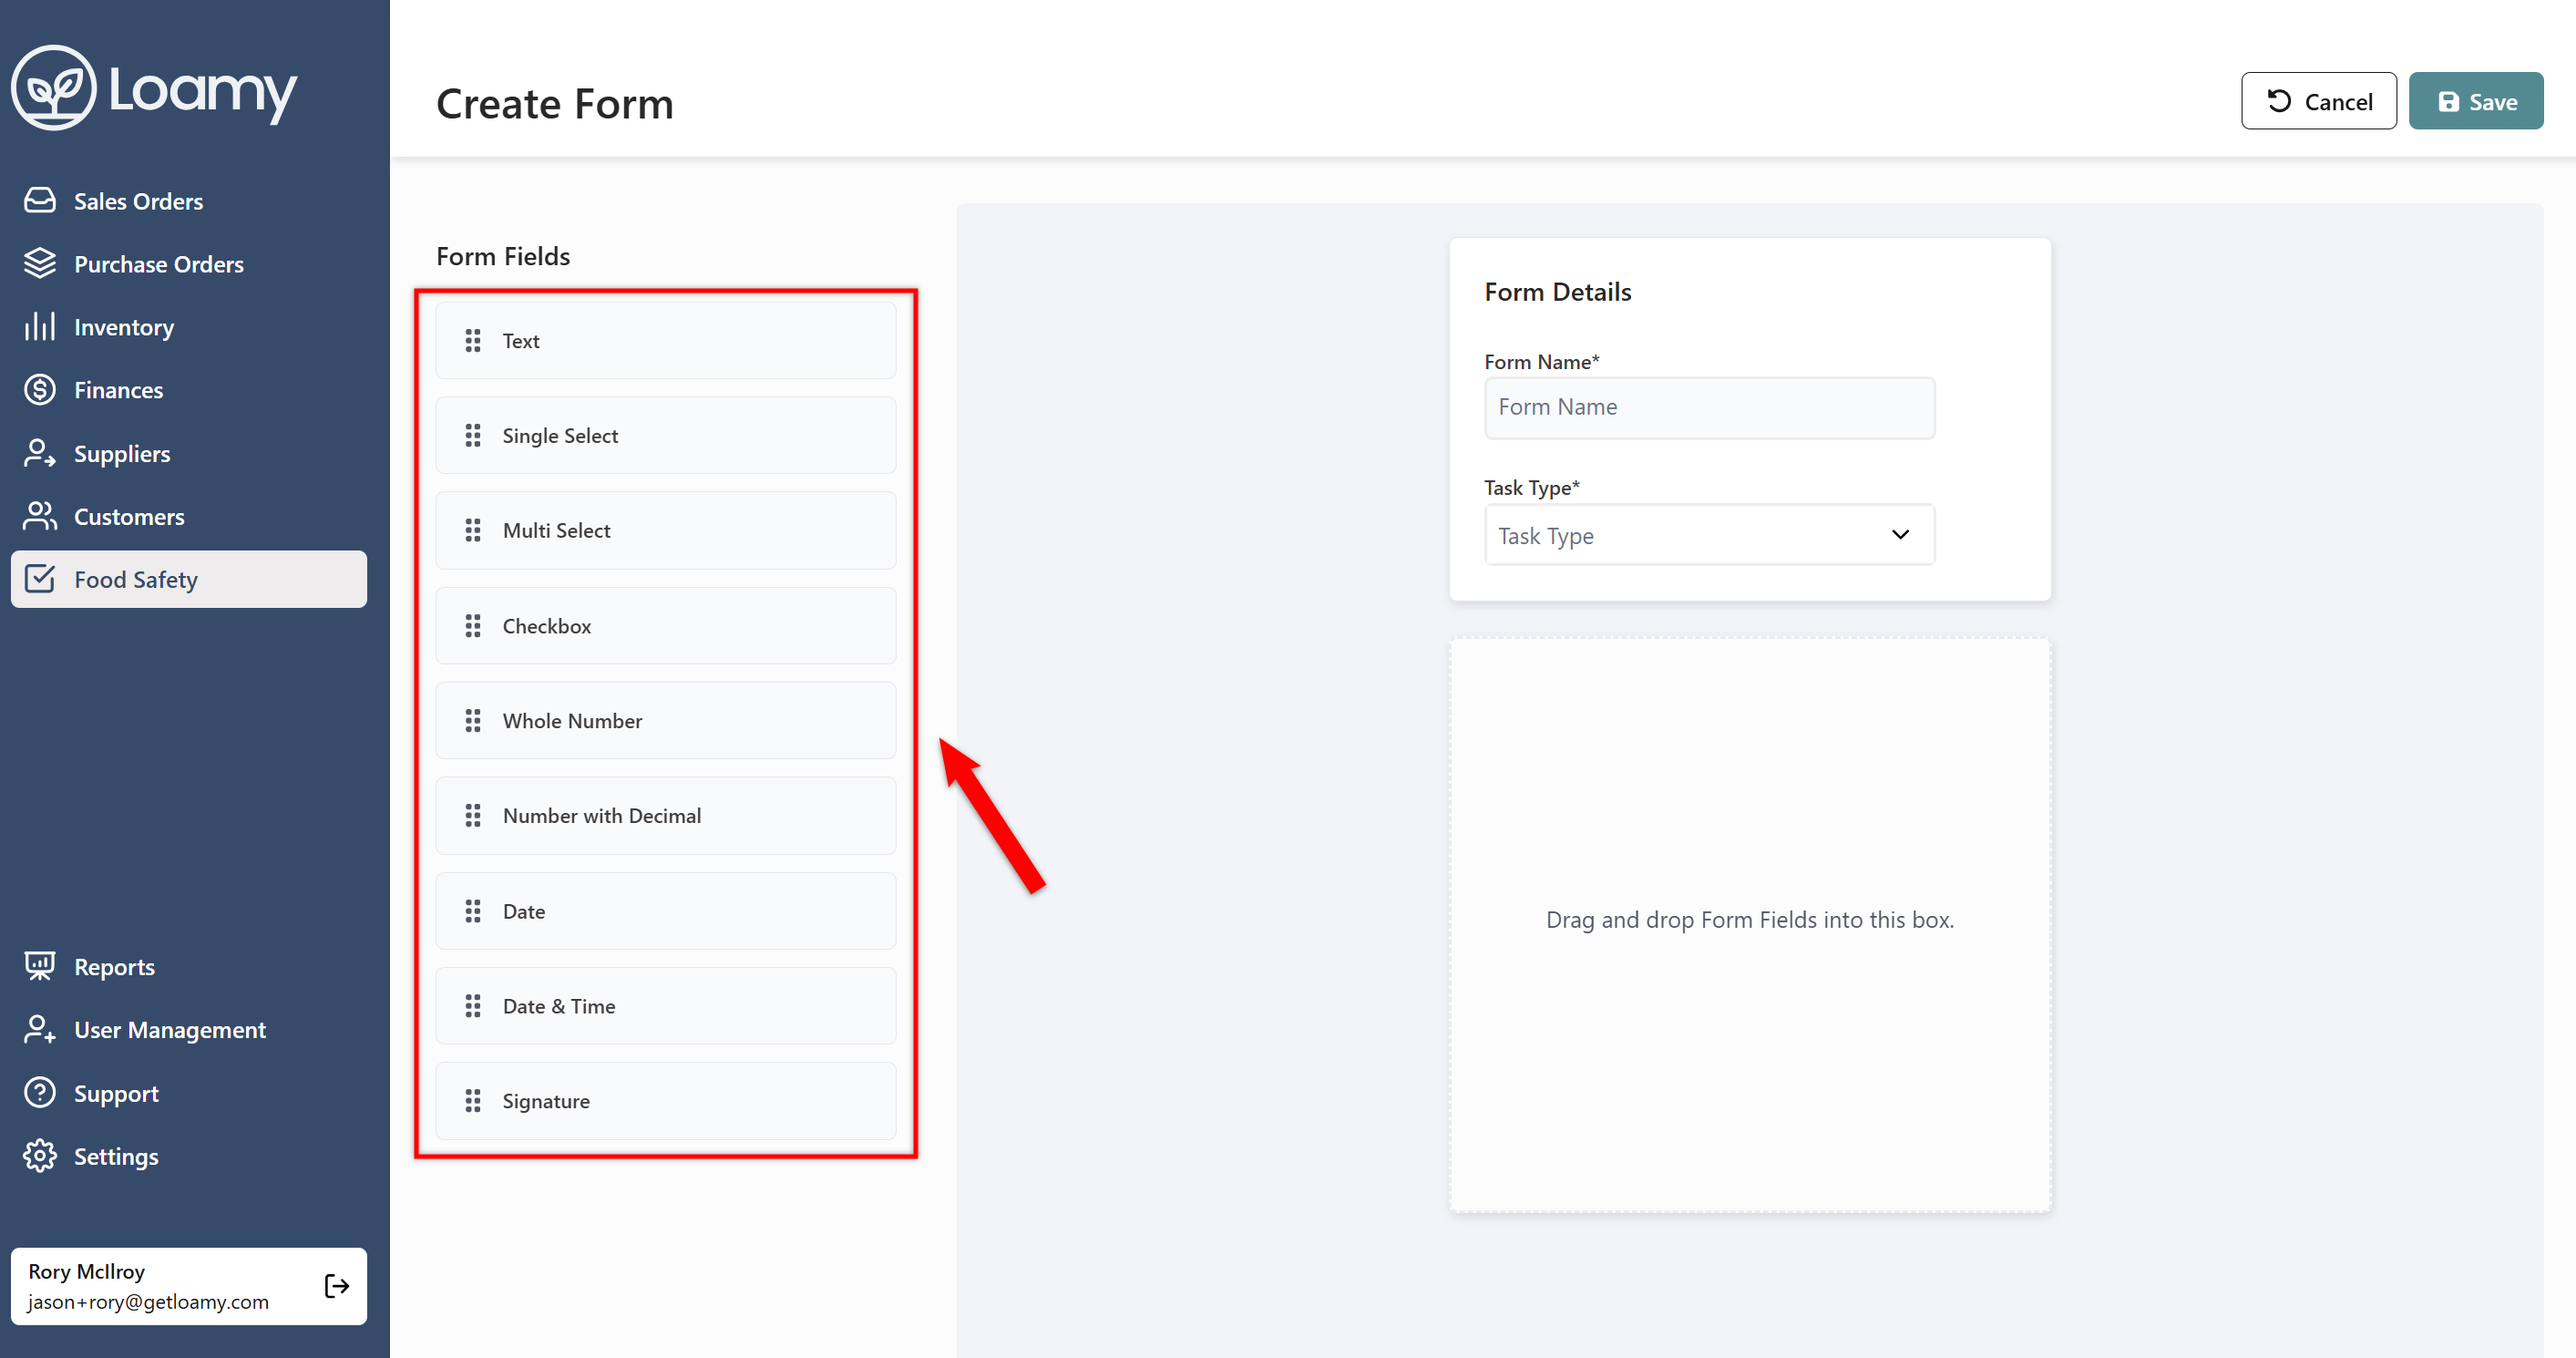This screenshot has width=2576, height=1358.
Task: Grab the drag handle of the Text field
Action: point(473,341)
